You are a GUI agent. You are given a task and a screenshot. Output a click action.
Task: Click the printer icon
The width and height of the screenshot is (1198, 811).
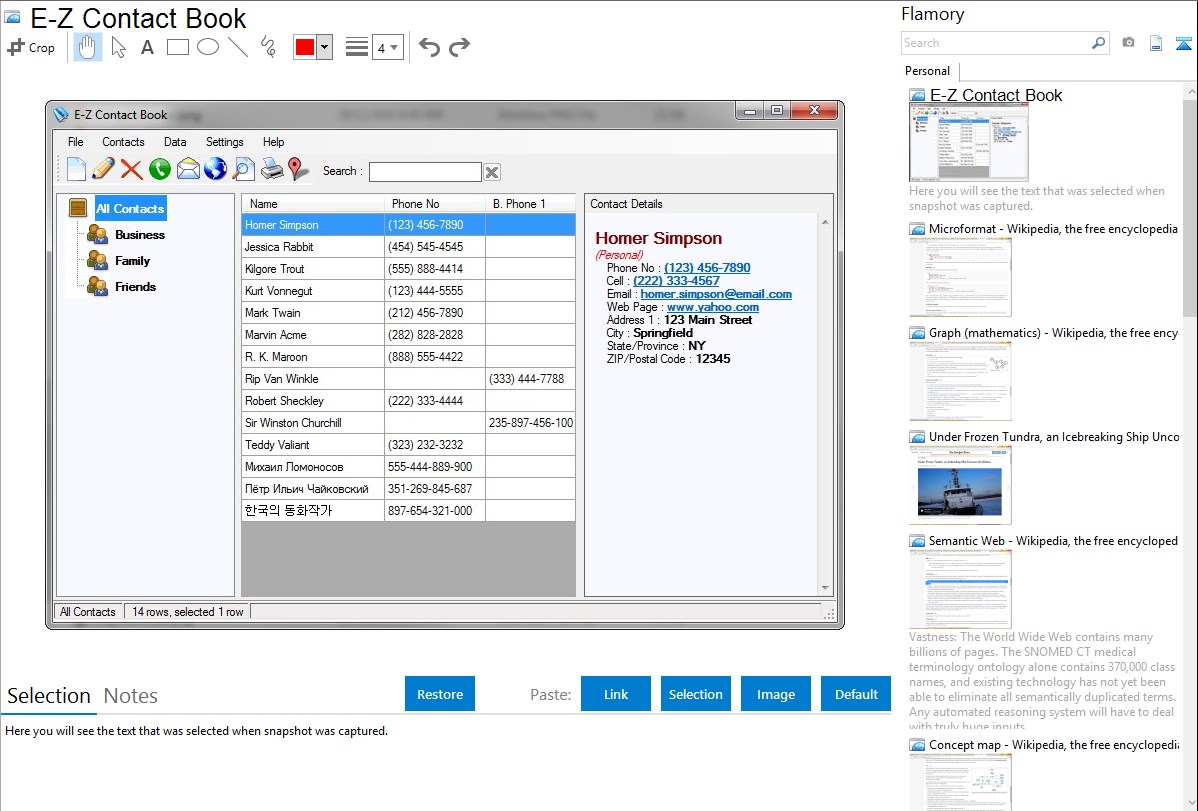pos(272,169)
